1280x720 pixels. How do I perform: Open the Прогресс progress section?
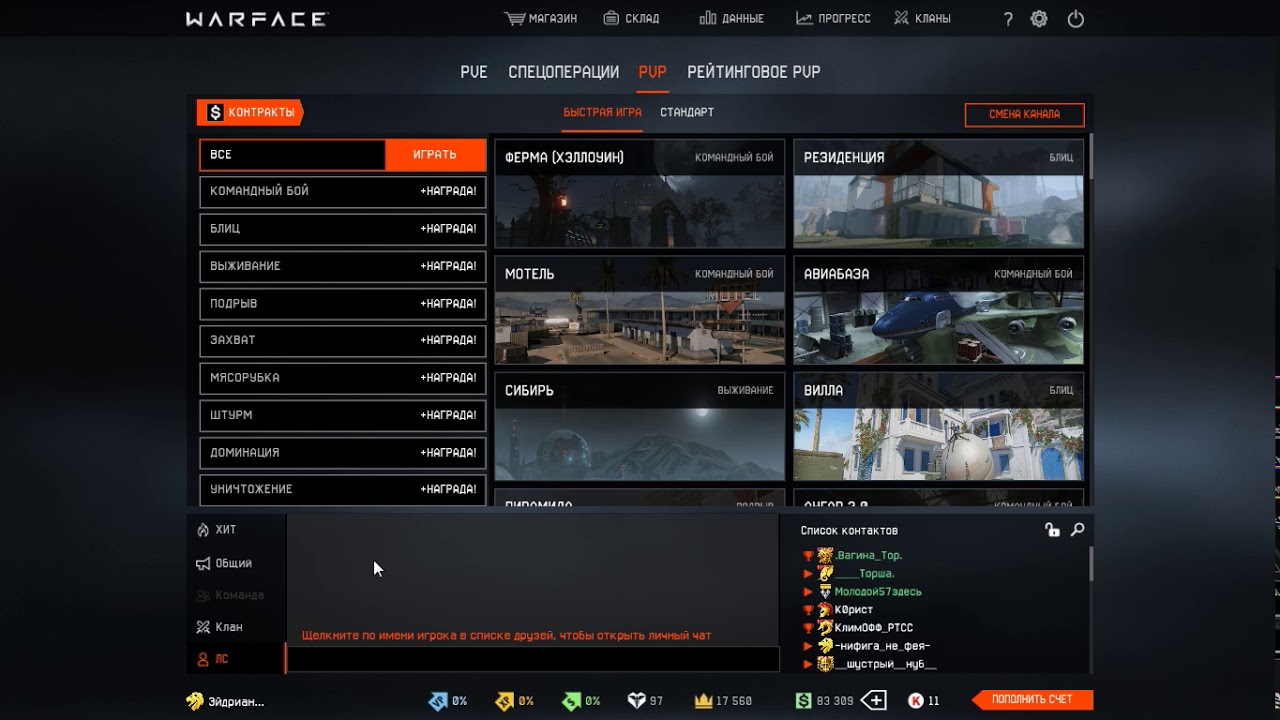(x=833, y=18)
